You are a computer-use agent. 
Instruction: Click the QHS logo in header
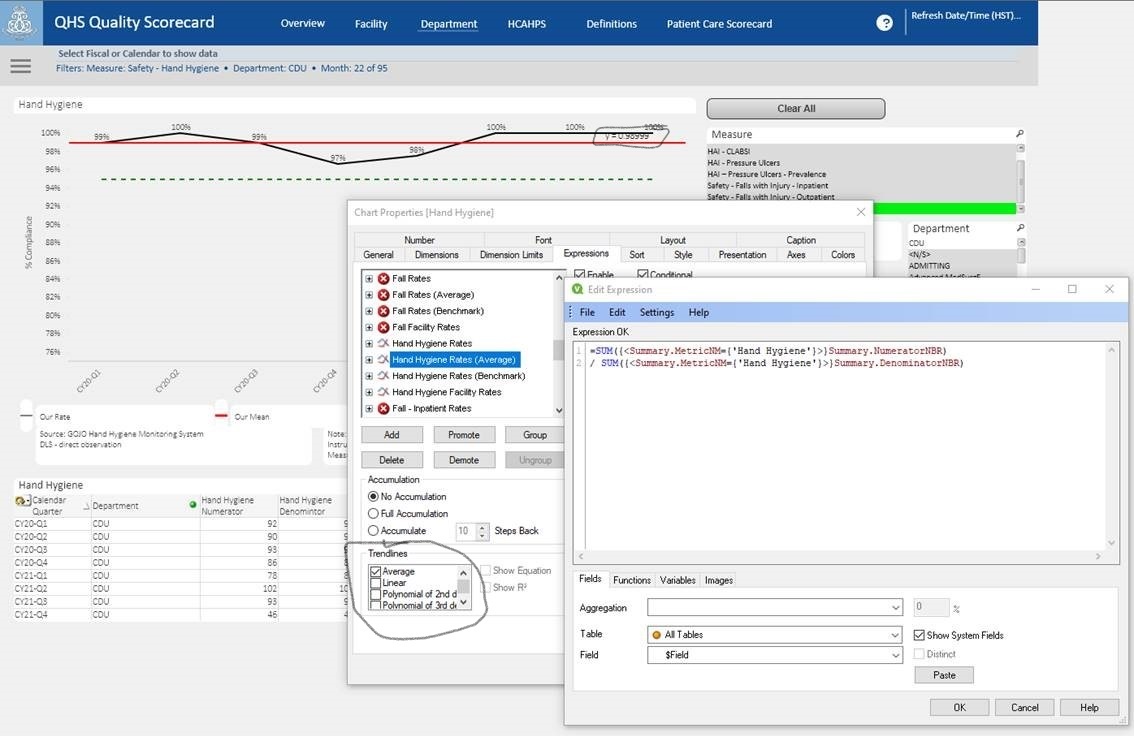(21, 22)
